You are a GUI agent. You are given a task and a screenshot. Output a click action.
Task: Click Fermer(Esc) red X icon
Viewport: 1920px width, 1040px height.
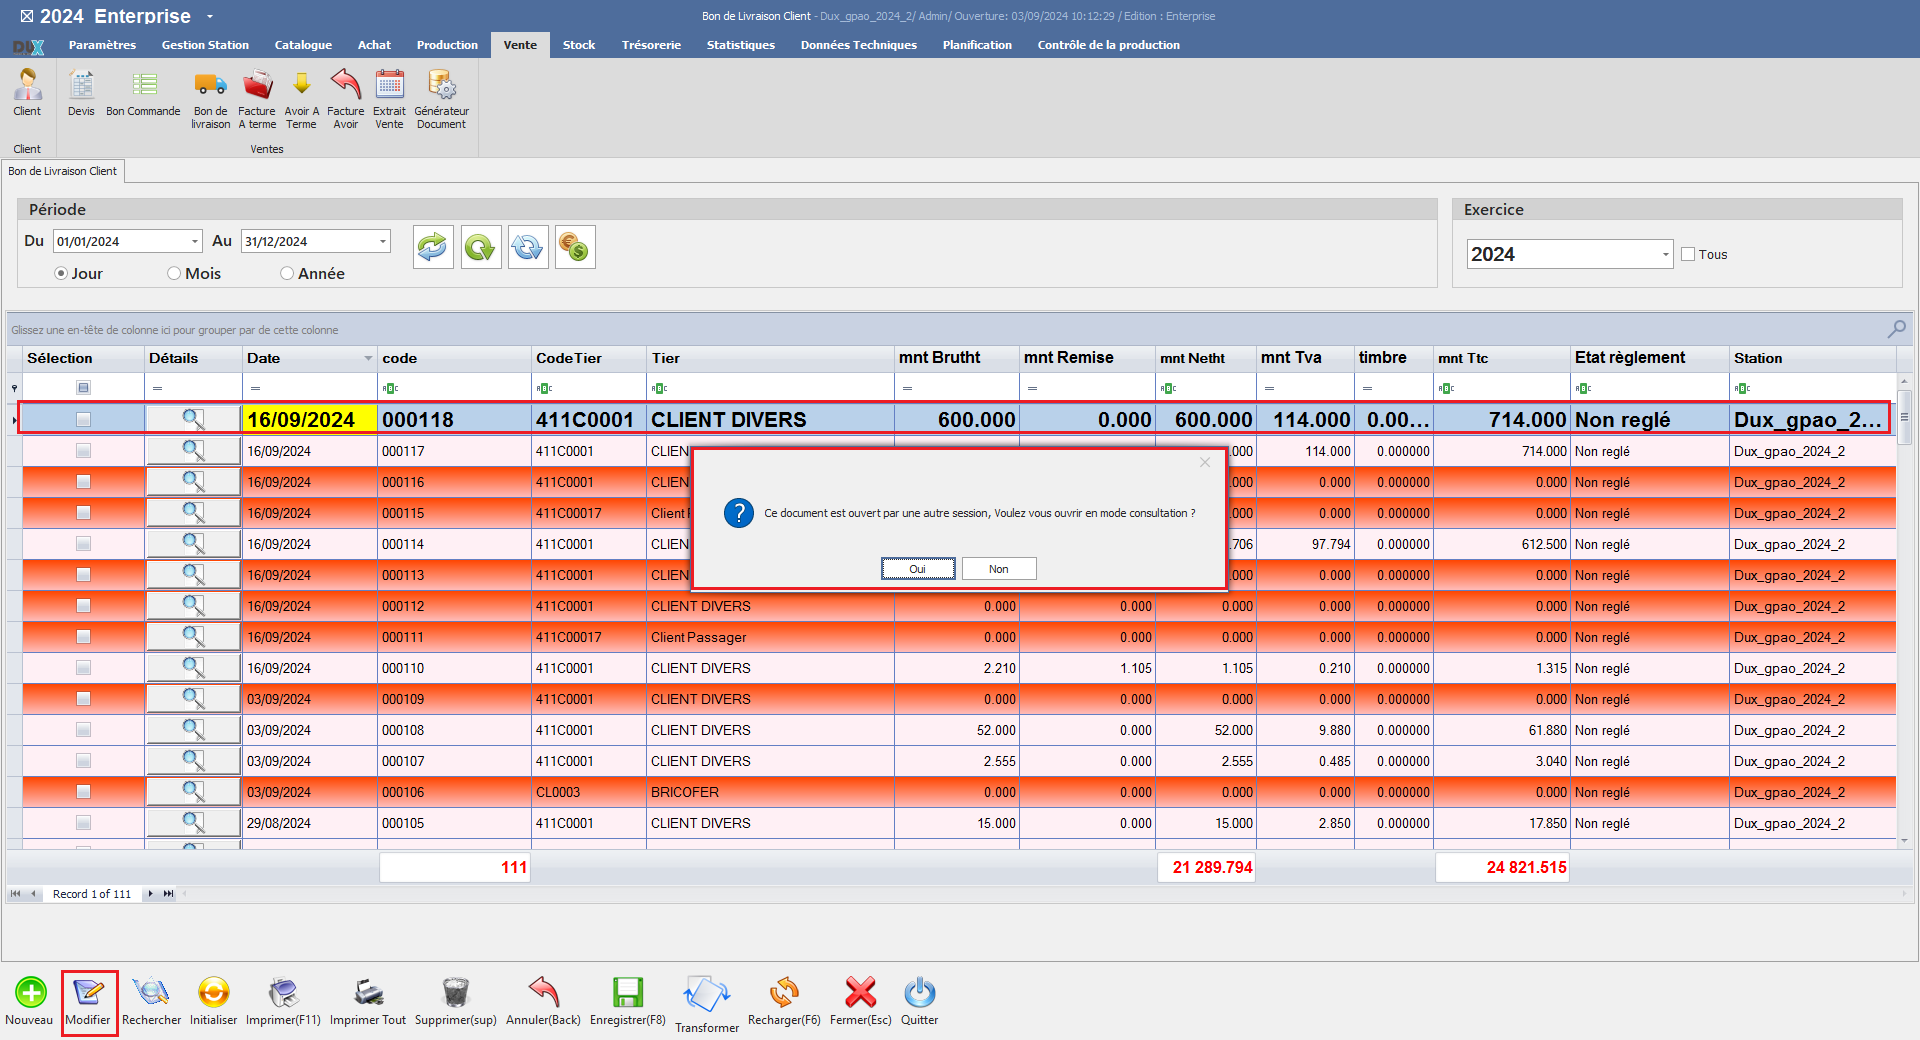860,993
